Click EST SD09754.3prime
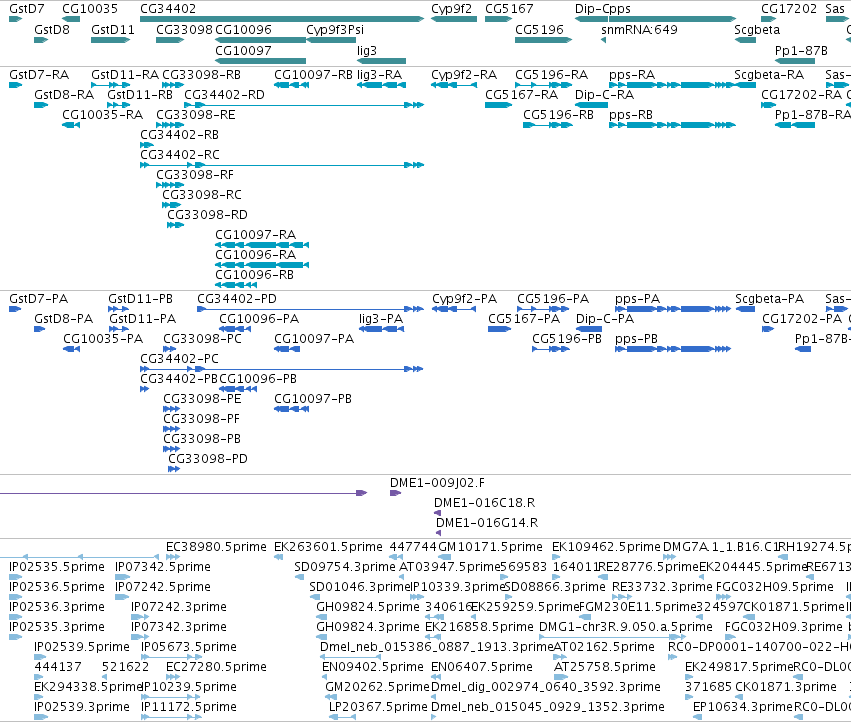Viewport: 851px width, 722px height. [345, 567]
